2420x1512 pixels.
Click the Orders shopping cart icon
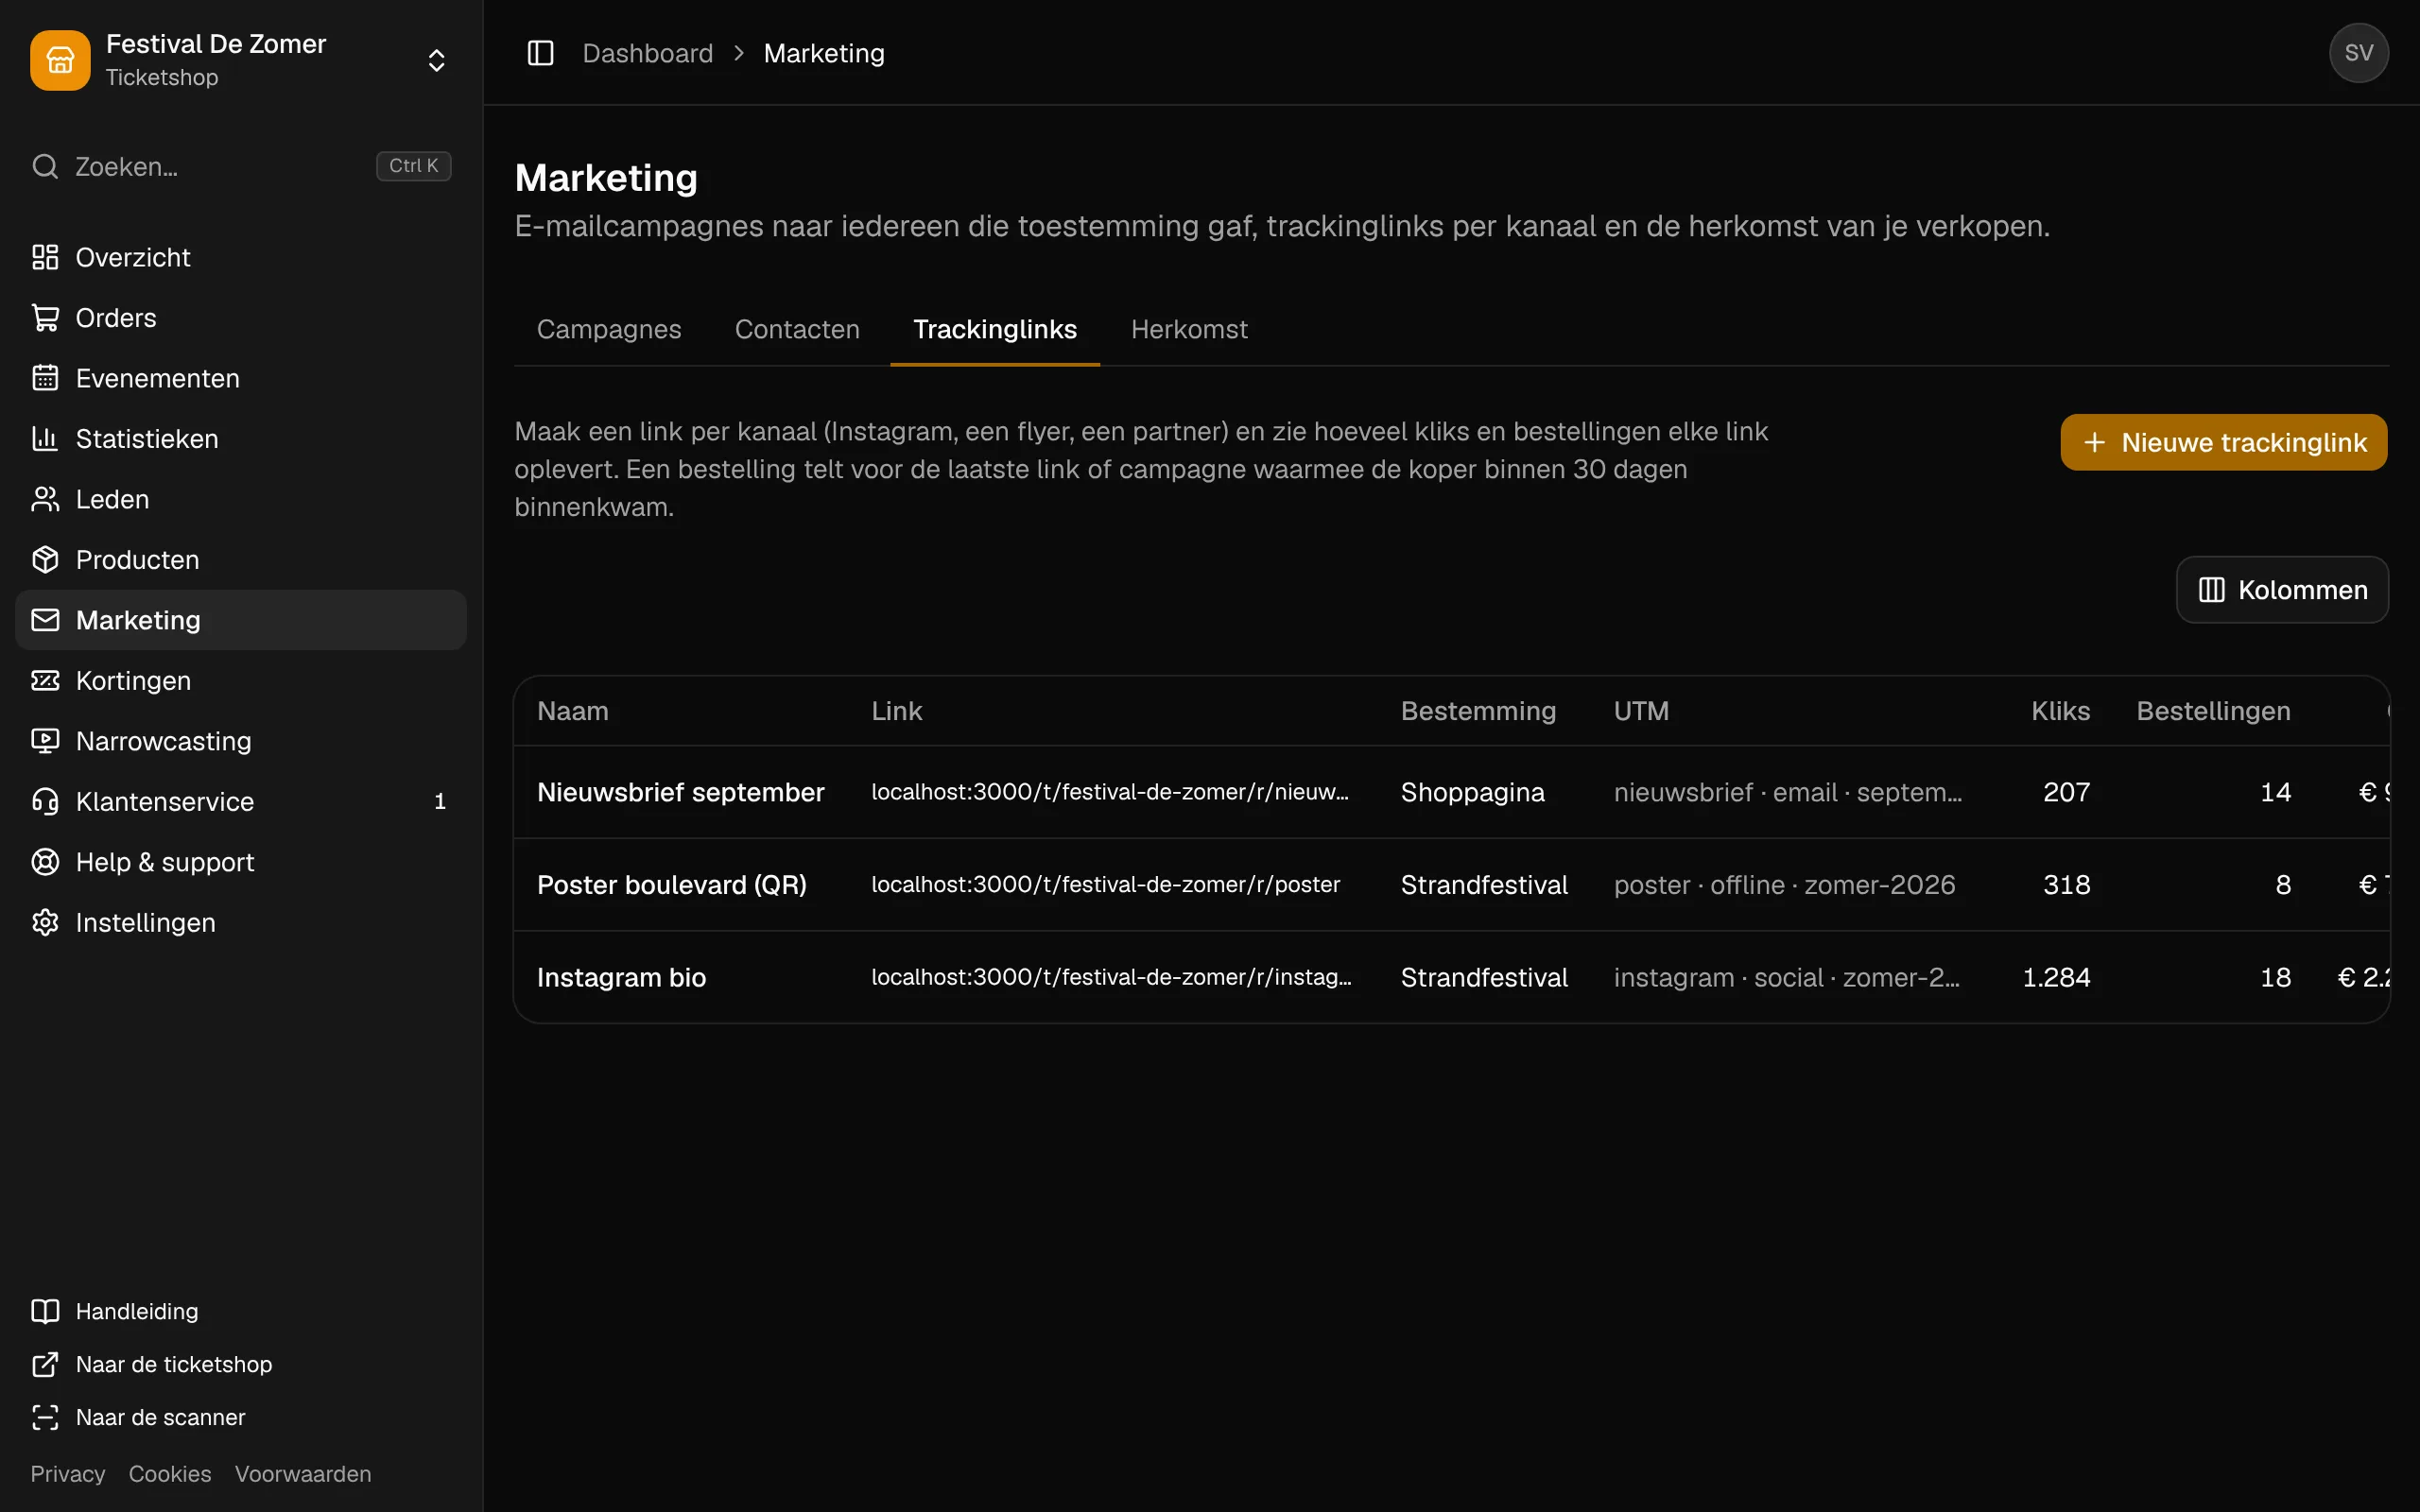(x=45, y=318)
